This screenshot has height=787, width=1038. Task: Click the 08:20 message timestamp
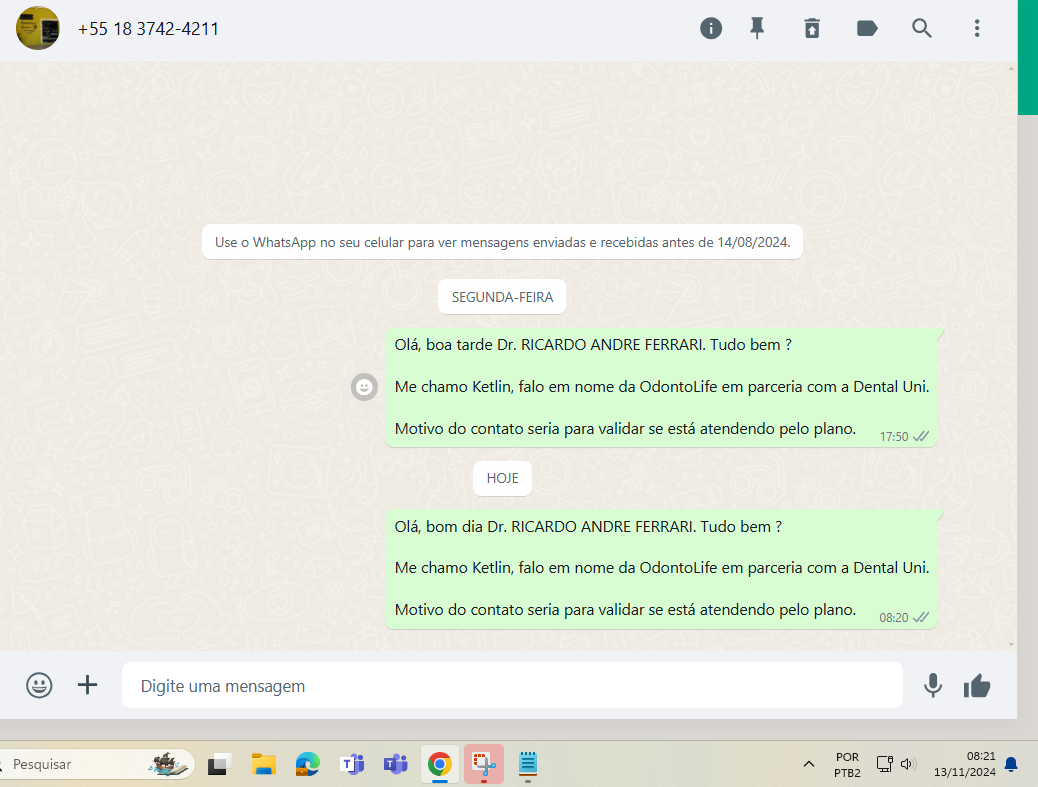pyautogui.click(x=894, y=618)
